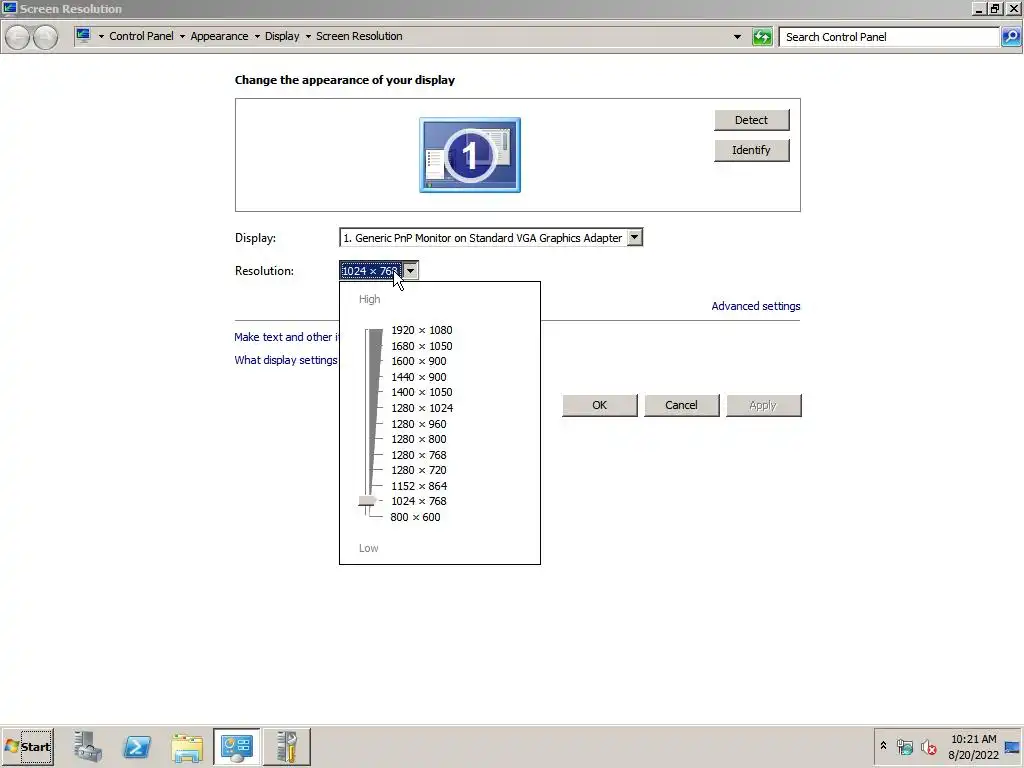Click the taskbar clock
Image resolution: width=1024 pixels, height=768 pixels.
point(974,747)
